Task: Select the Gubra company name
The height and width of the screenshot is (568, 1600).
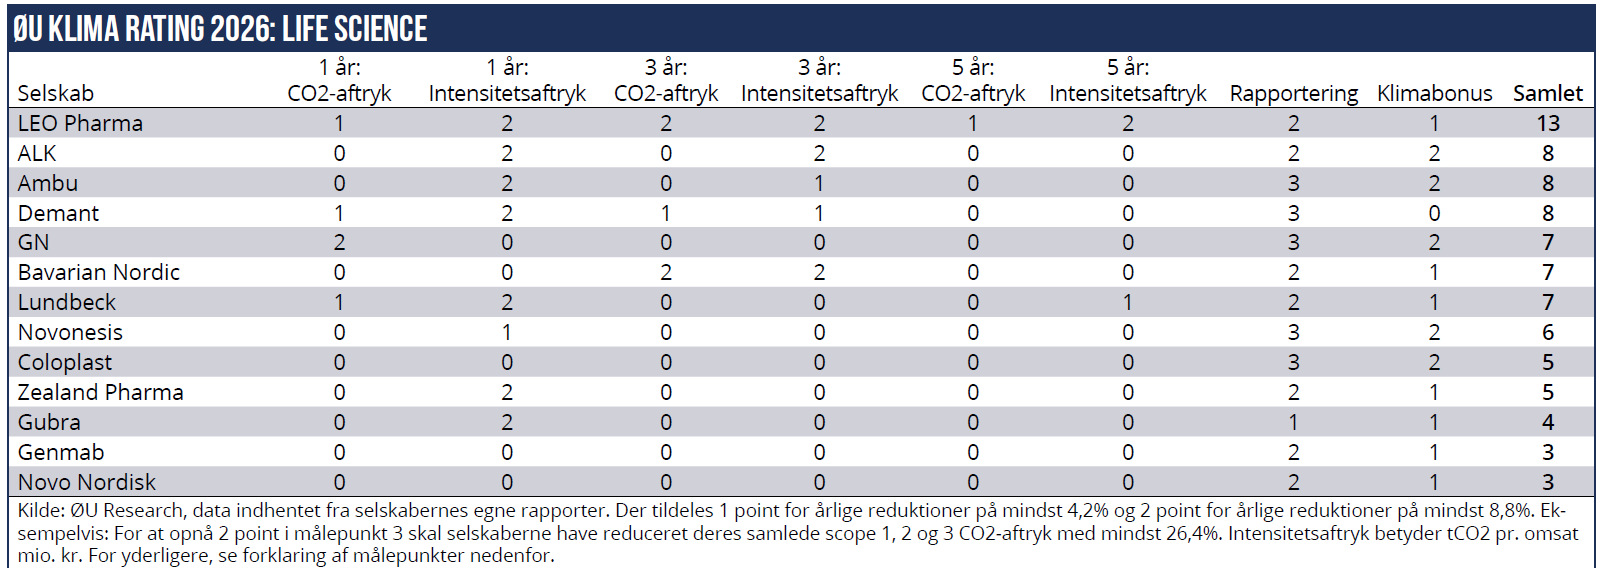Action: pos(49,422)
